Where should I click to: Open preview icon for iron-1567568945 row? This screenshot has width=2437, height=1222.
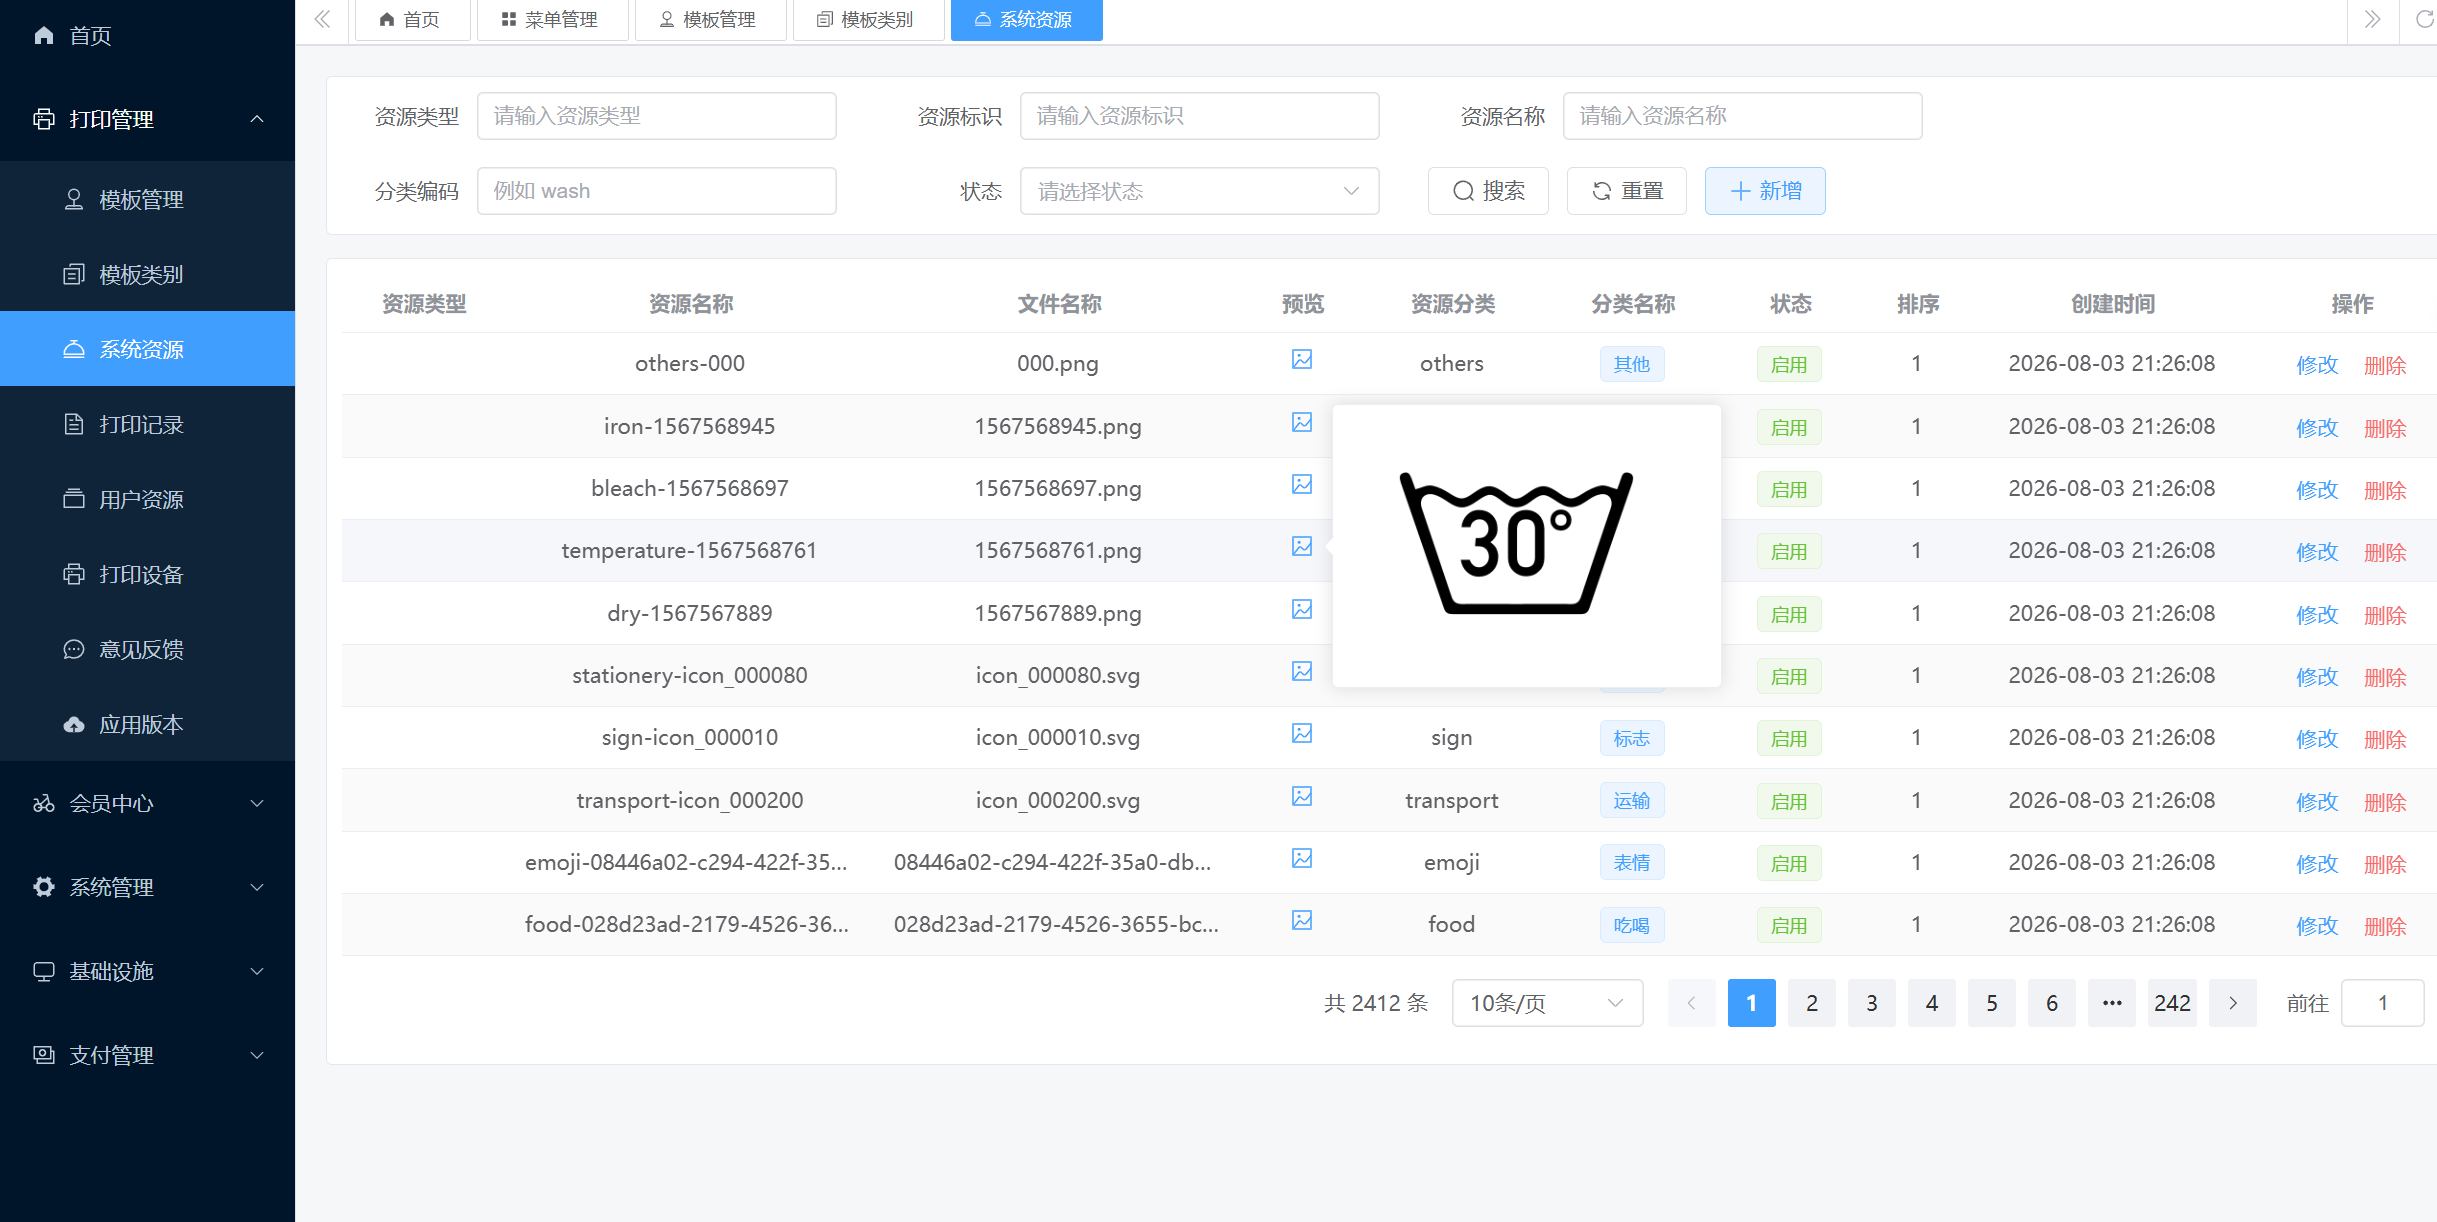point(1301,422)
